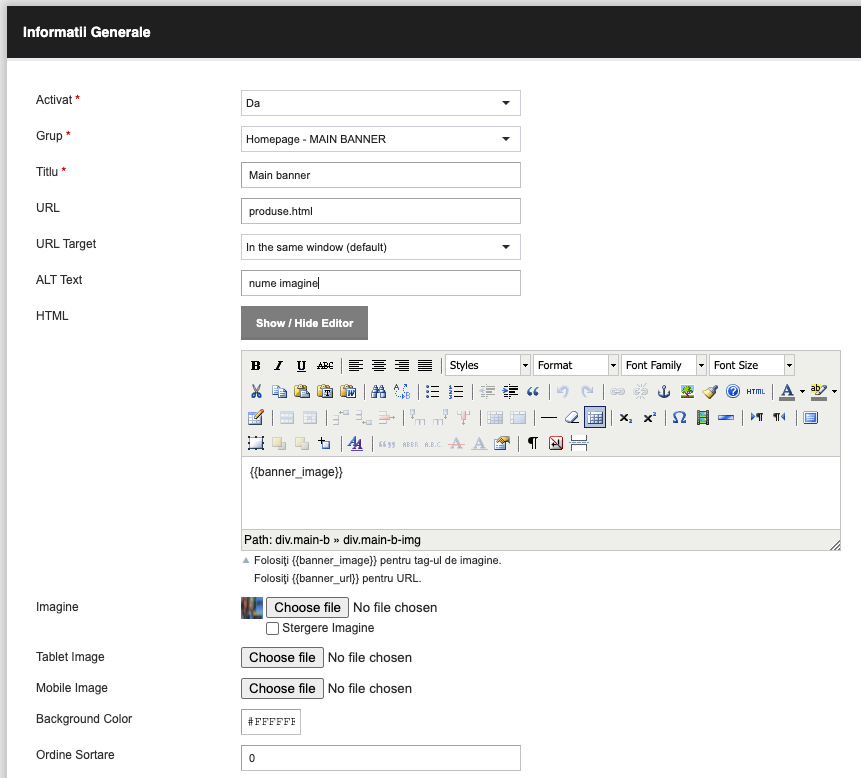Select div.main-b in the editor path
The image size is (861, 778).
[302, 540]
